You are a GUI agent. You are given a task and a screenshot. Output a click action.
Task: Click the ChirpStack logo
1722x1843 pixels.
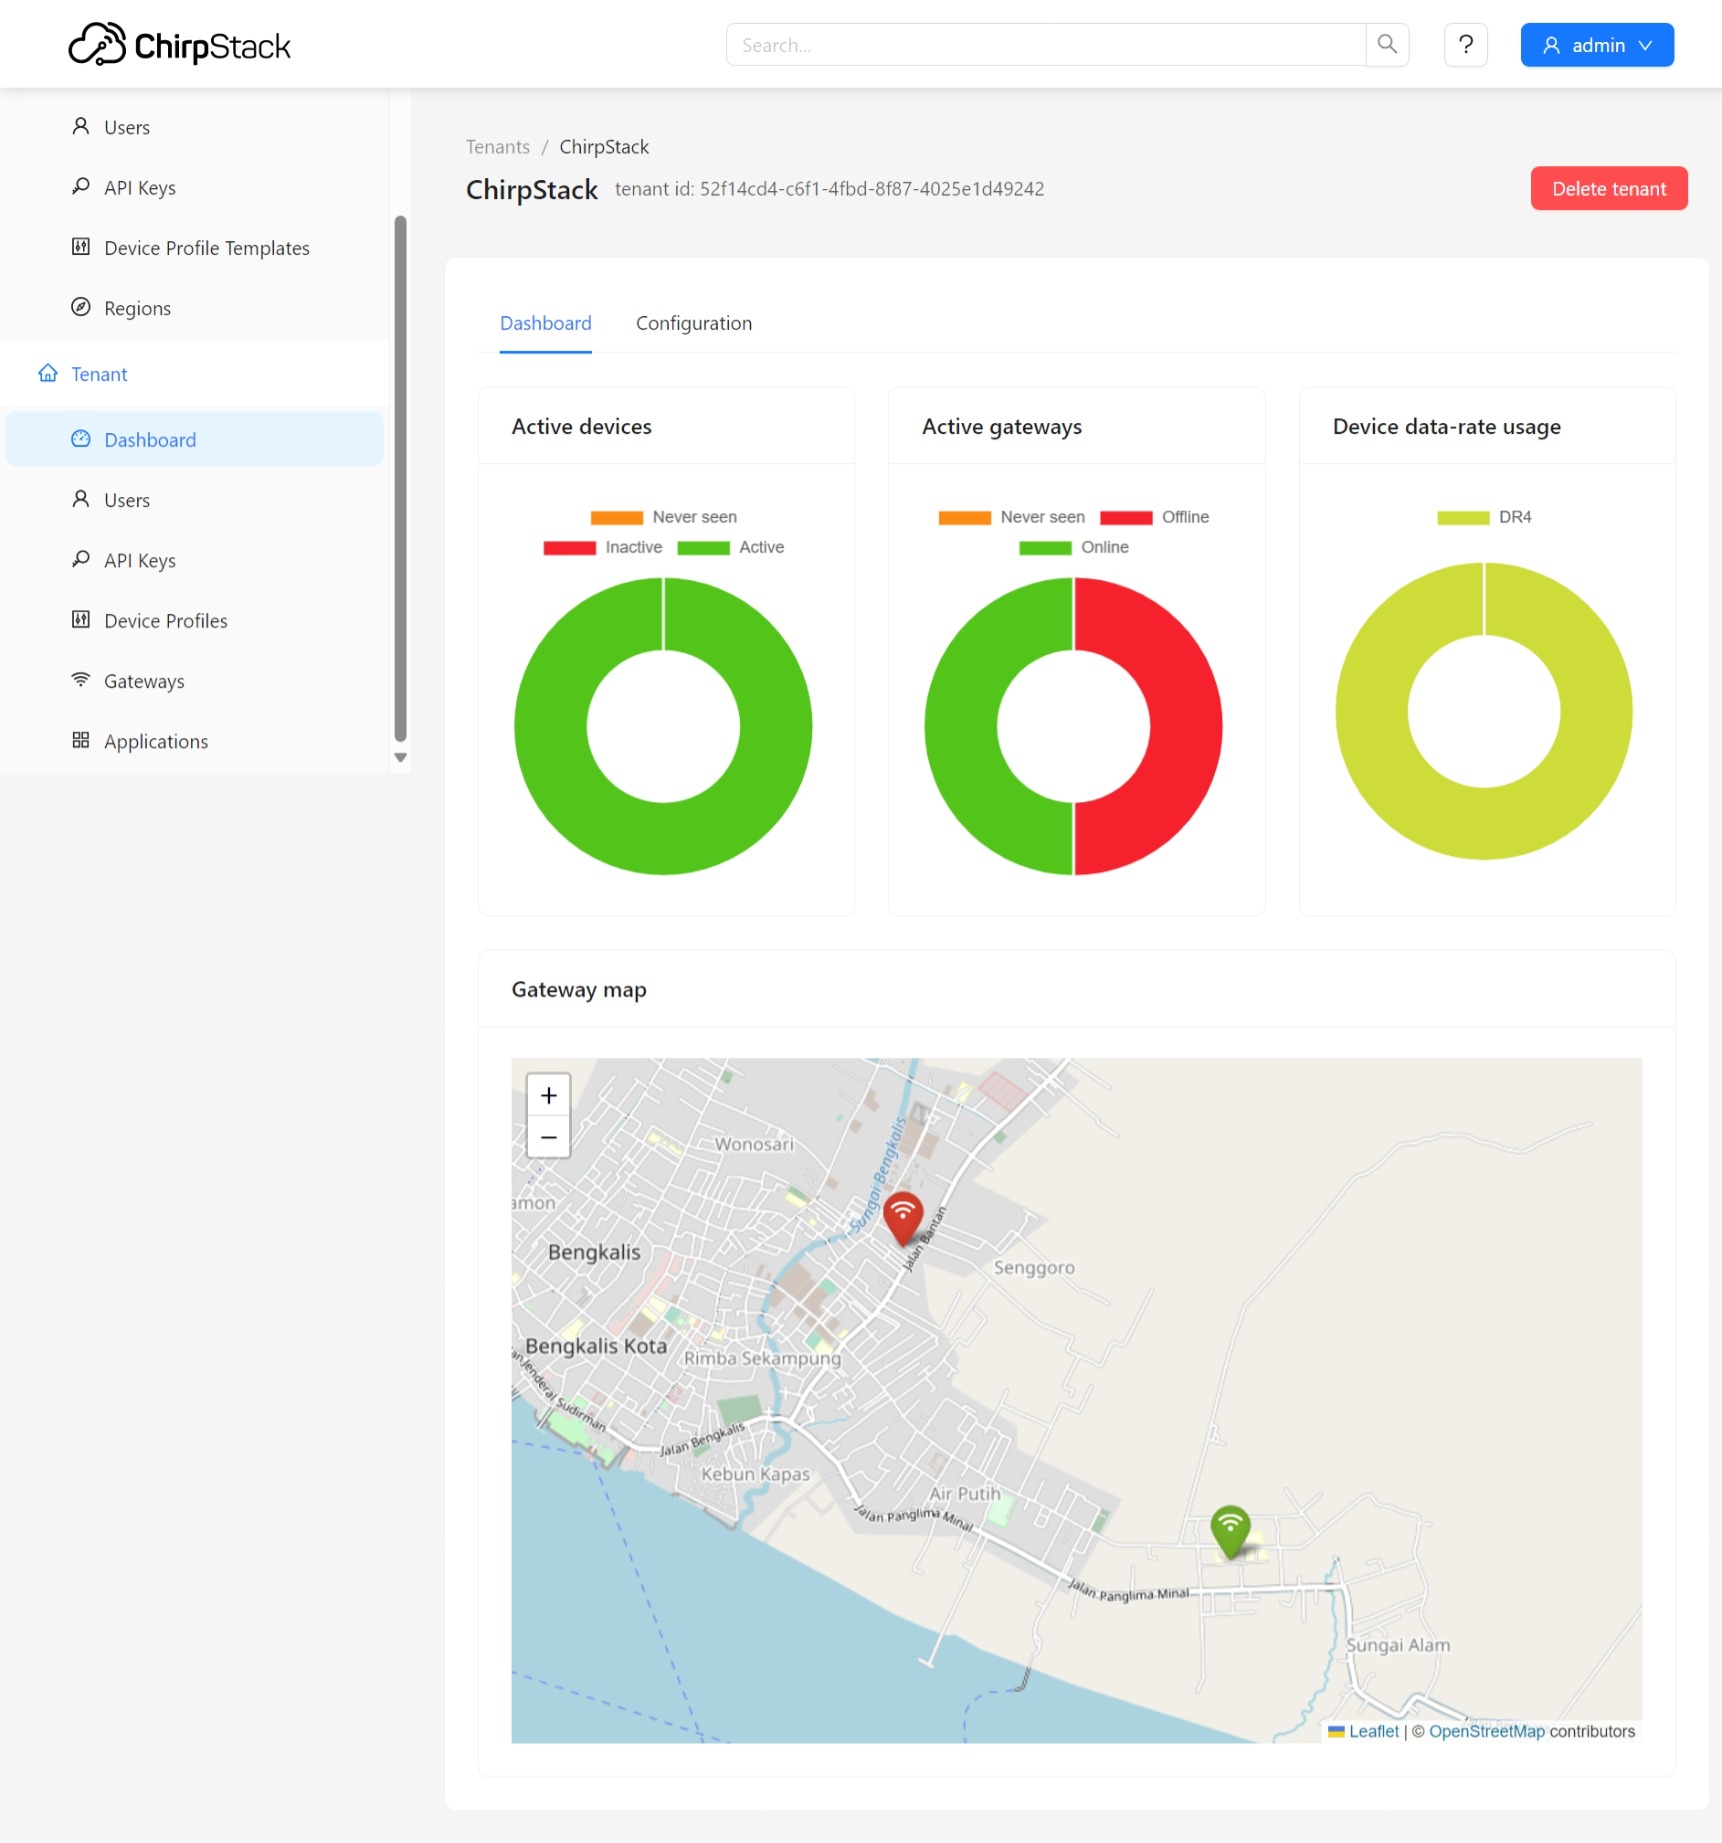pos(180,45)
